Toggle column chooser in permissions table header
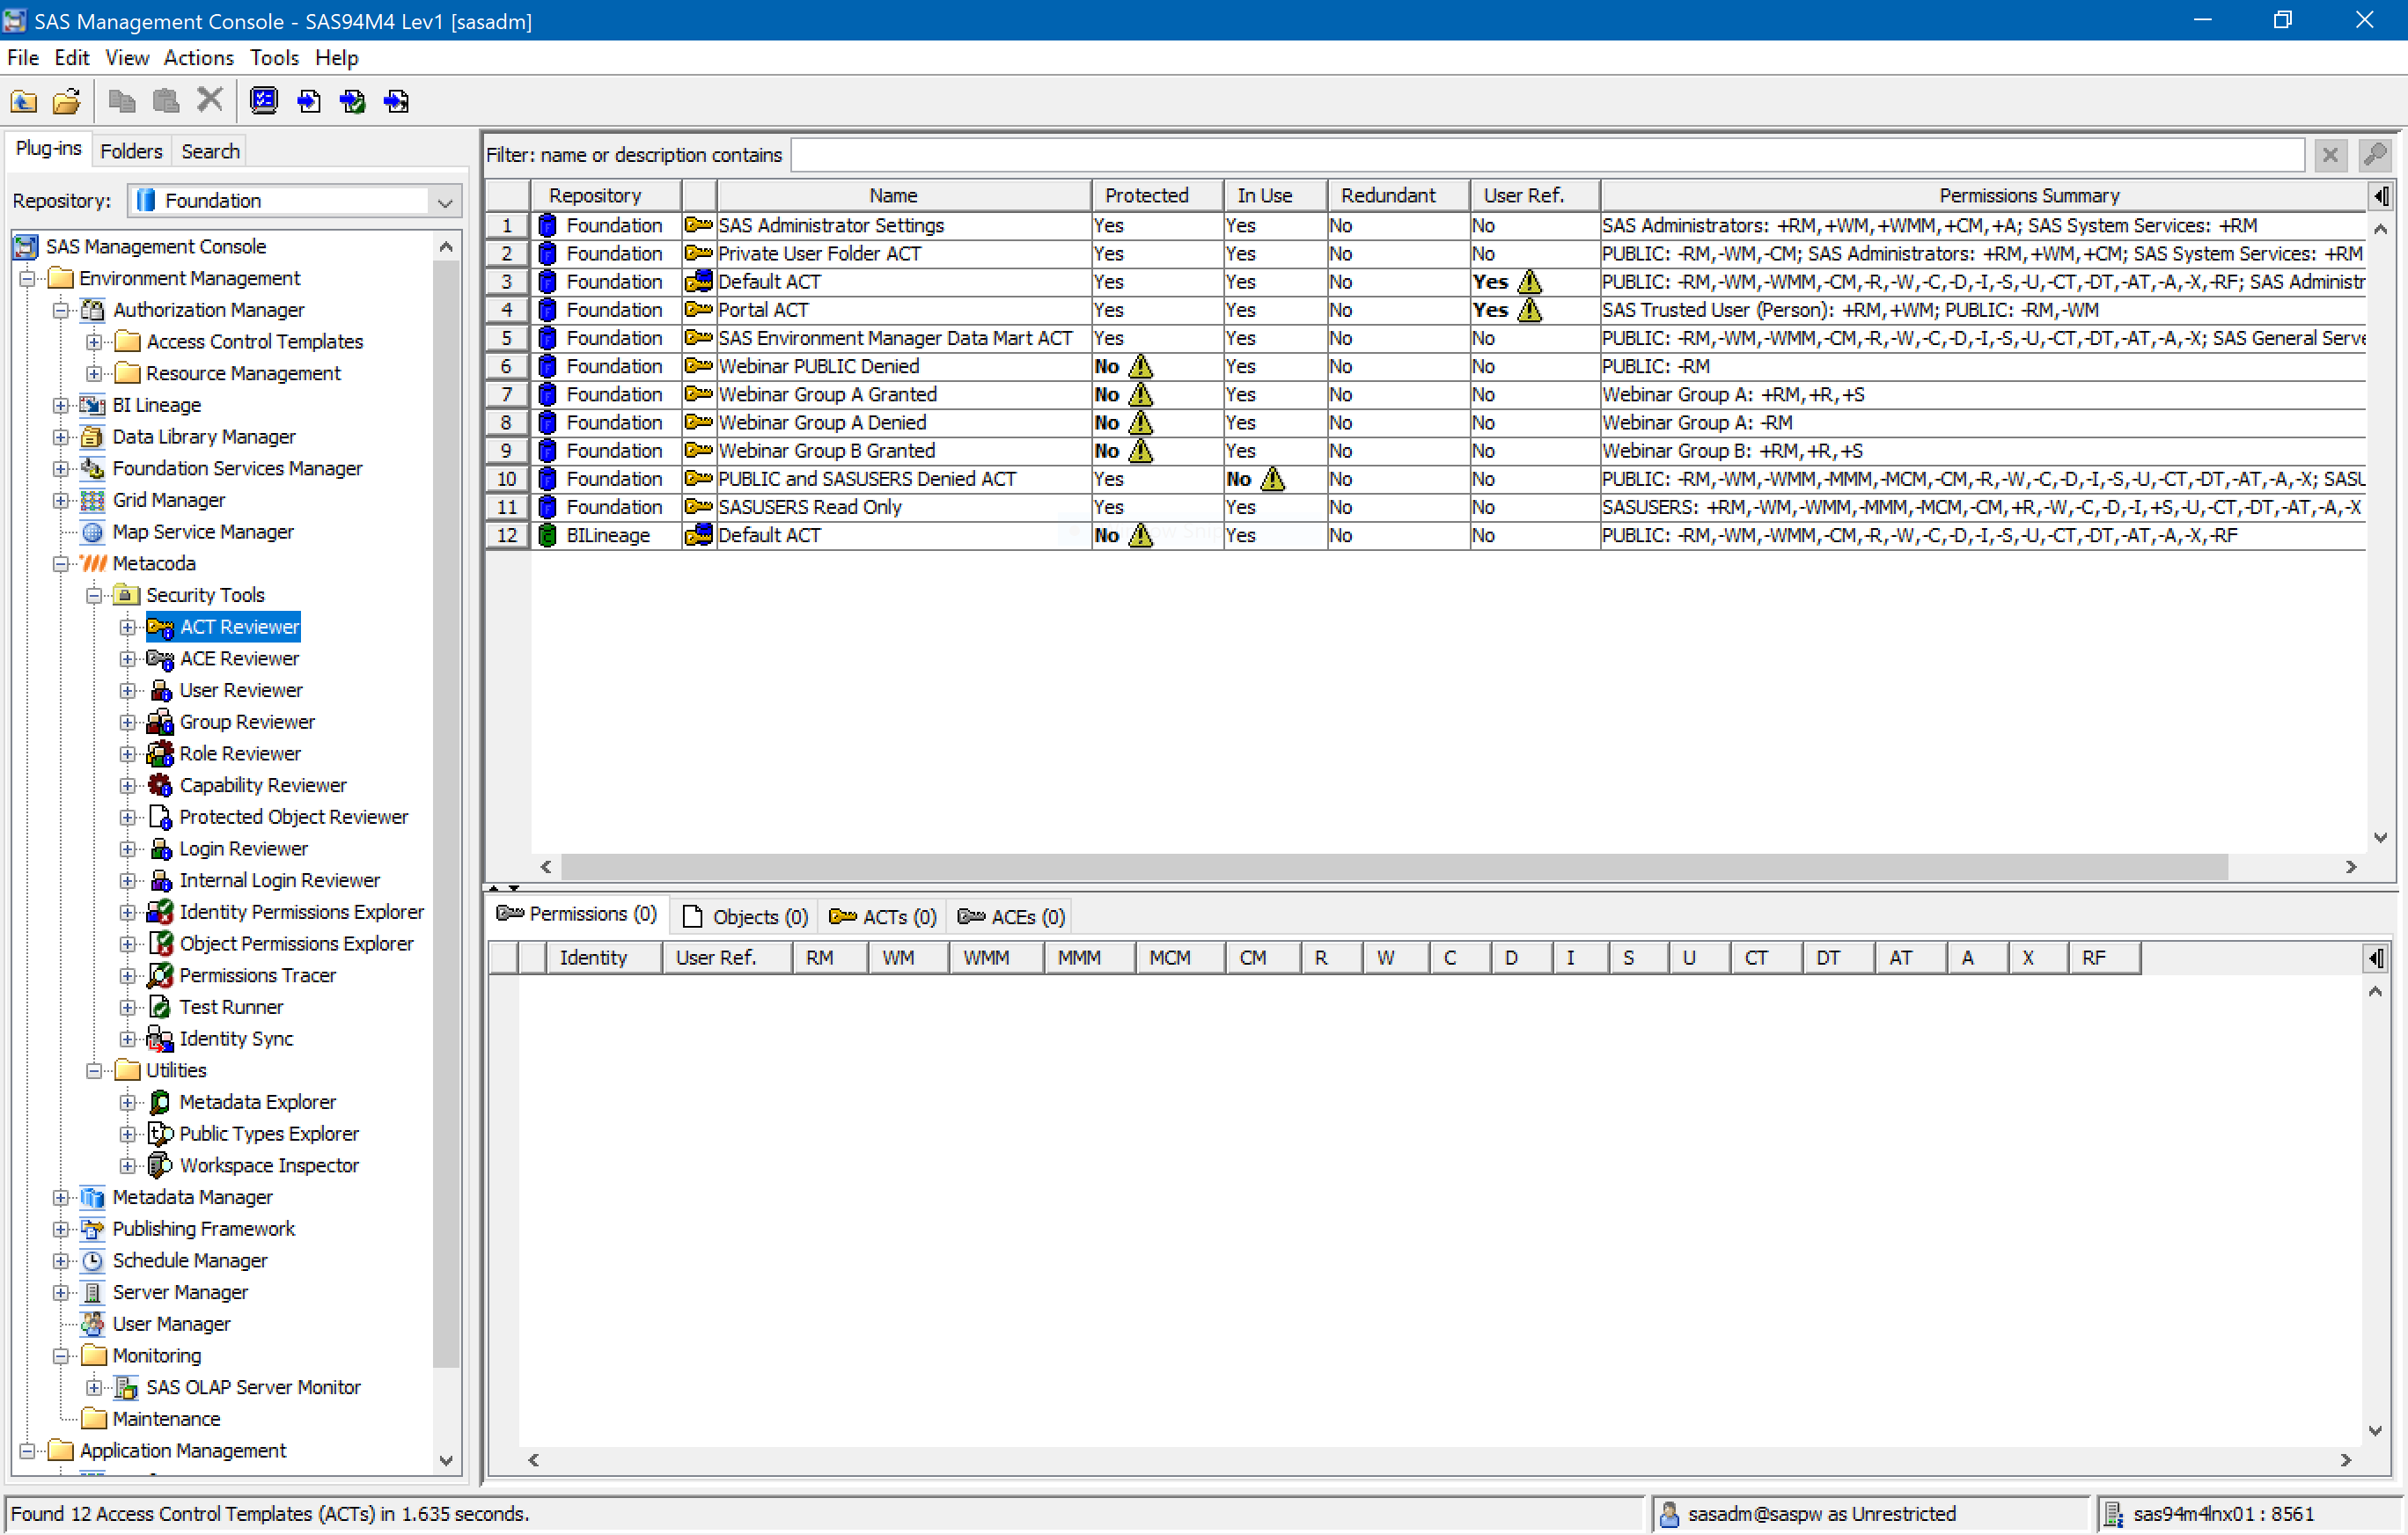 (2375, 958)
